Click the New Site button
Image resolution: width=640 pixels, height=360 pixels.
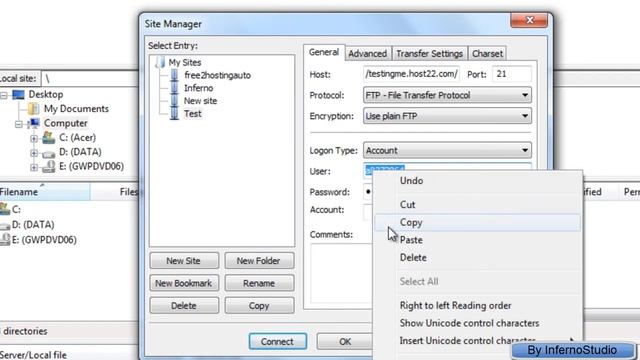tap(184, 261)
